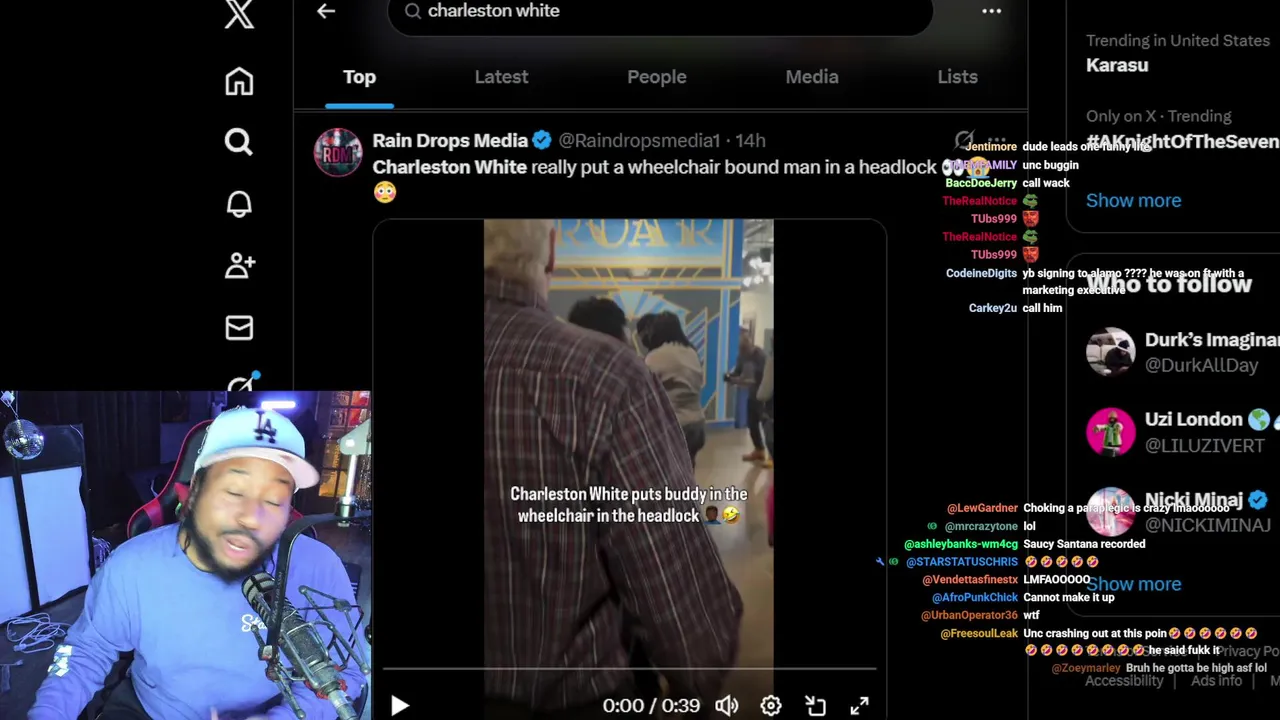Open Follow people icon in sidebar
The width and height of the screenshot is (1280, 720).
(x=239, y=265)
